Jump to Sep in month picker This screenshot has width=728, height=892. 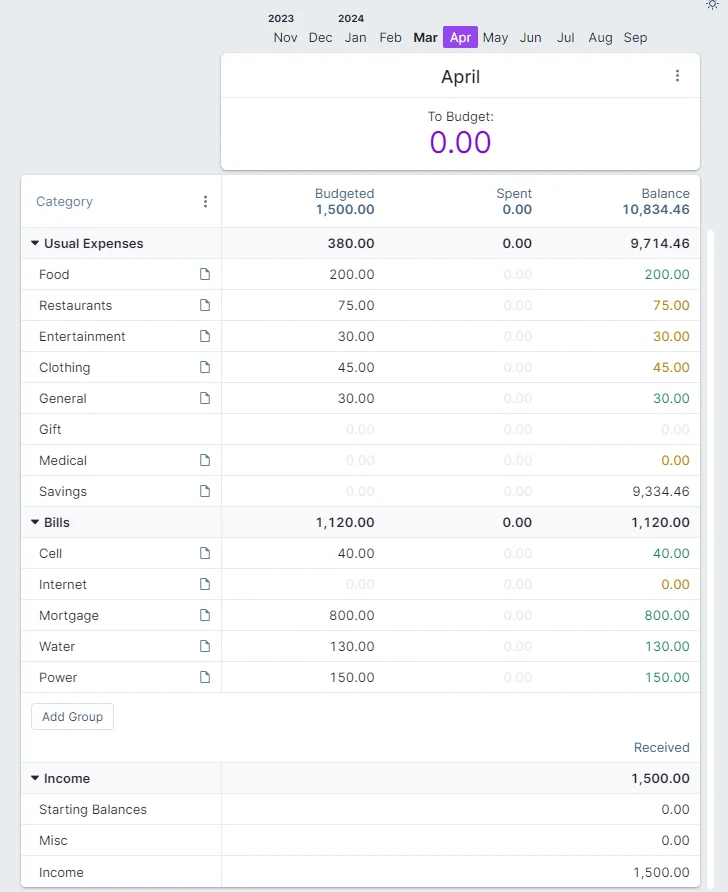[635, 38]
